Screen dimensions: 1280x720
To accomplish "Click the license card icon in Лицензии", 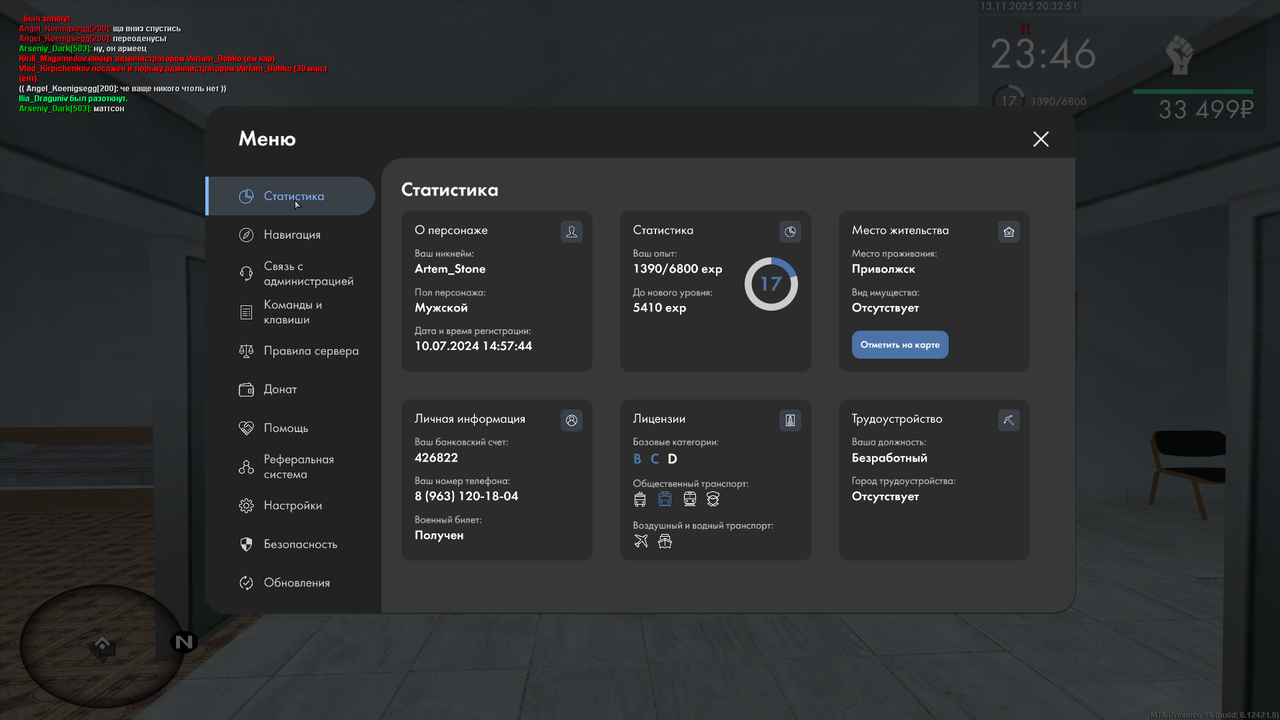I will (790, 420).
